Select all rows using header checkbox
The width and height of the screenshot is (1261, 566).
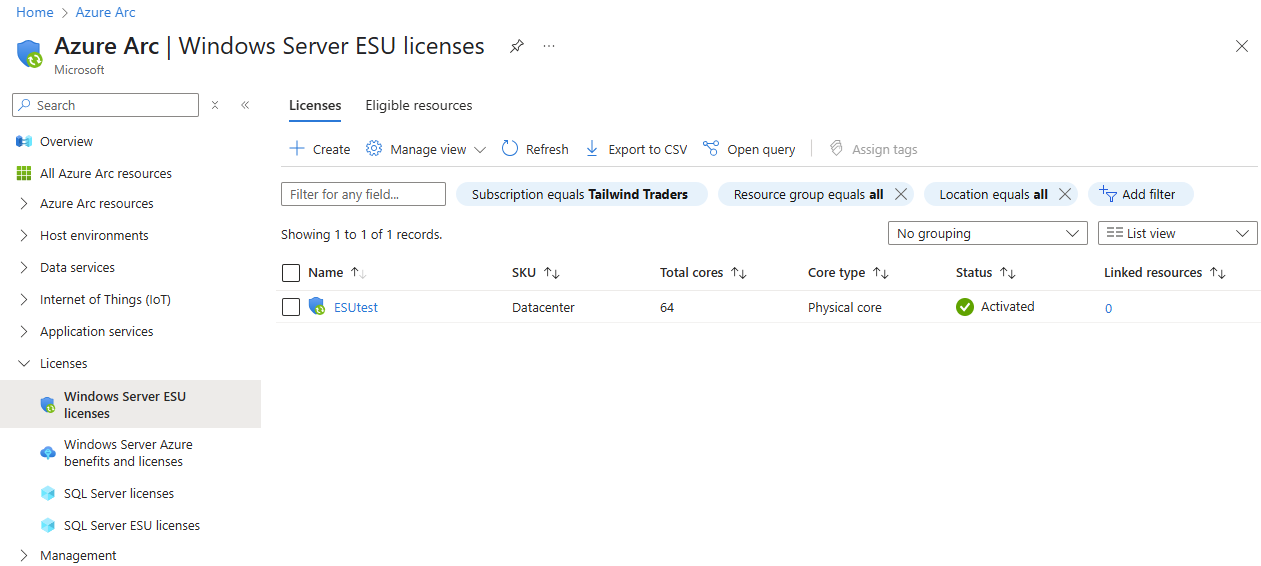point(291,273)
